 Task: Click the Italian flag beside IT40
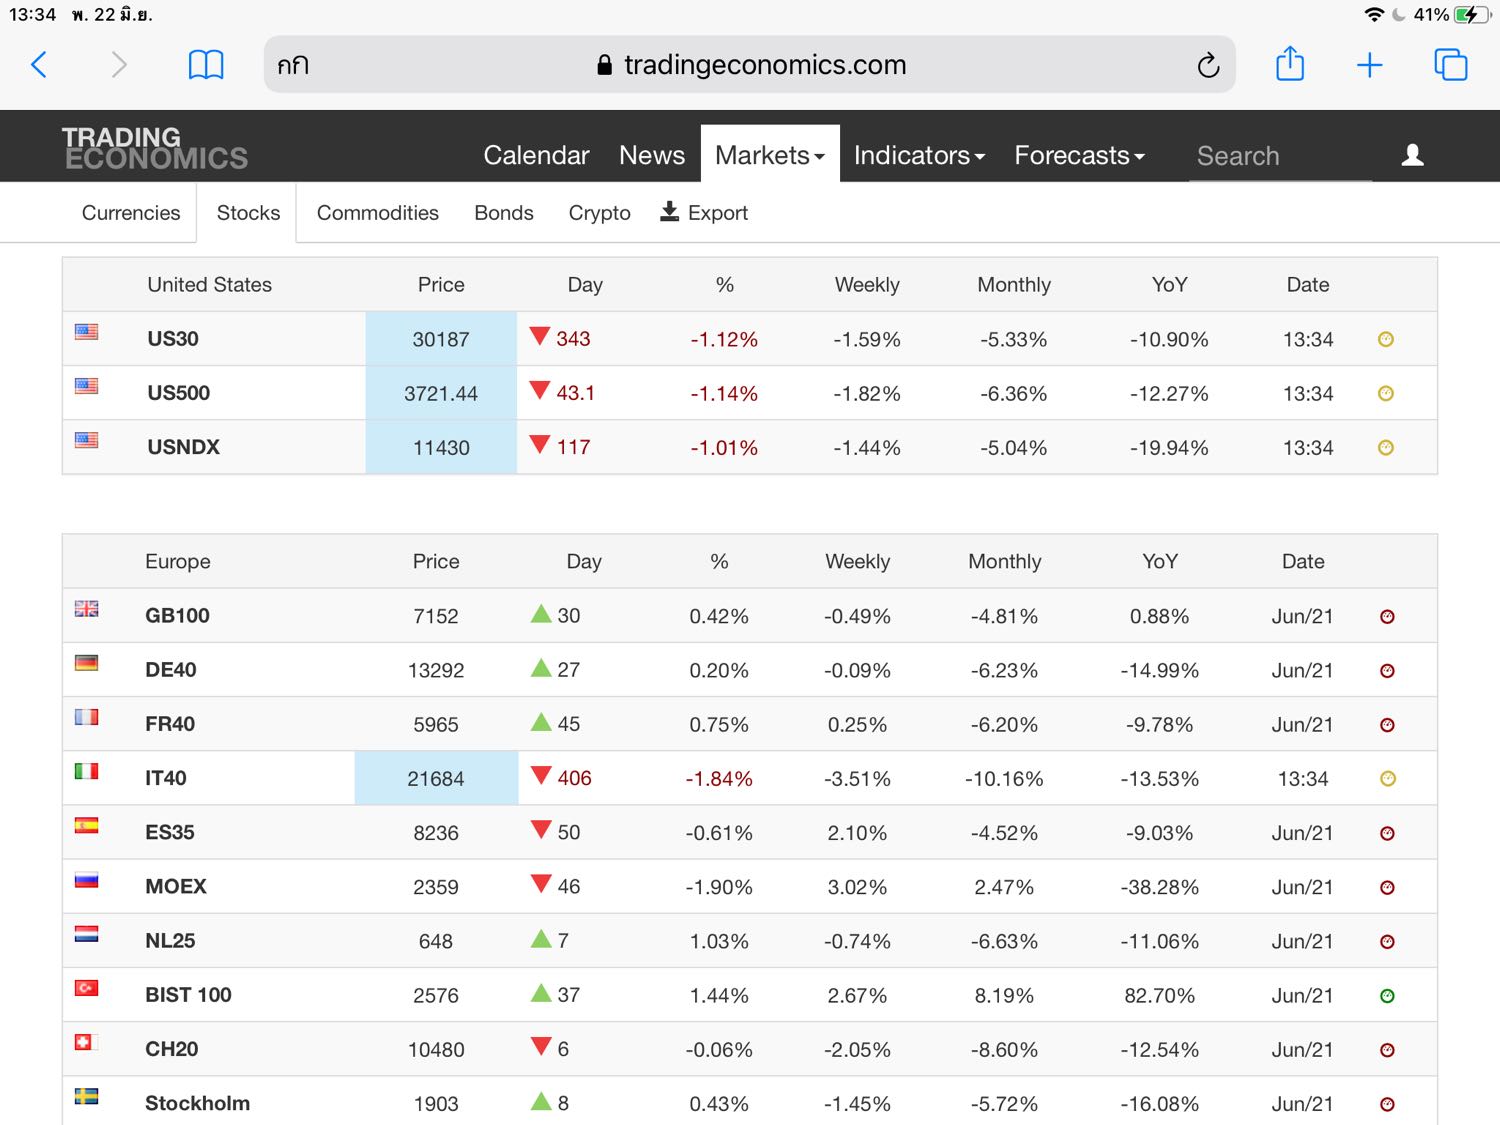tap(87, 771)
